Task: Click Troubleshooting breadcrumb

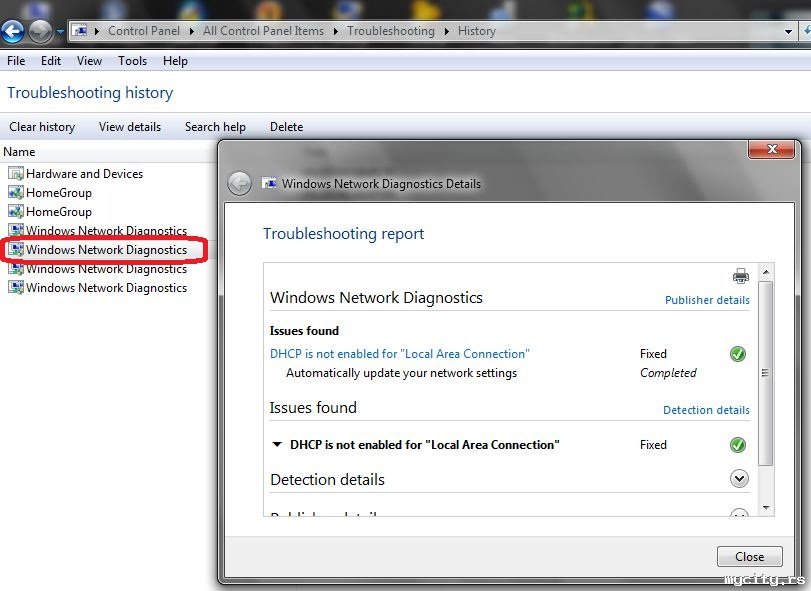Action: 391,31
